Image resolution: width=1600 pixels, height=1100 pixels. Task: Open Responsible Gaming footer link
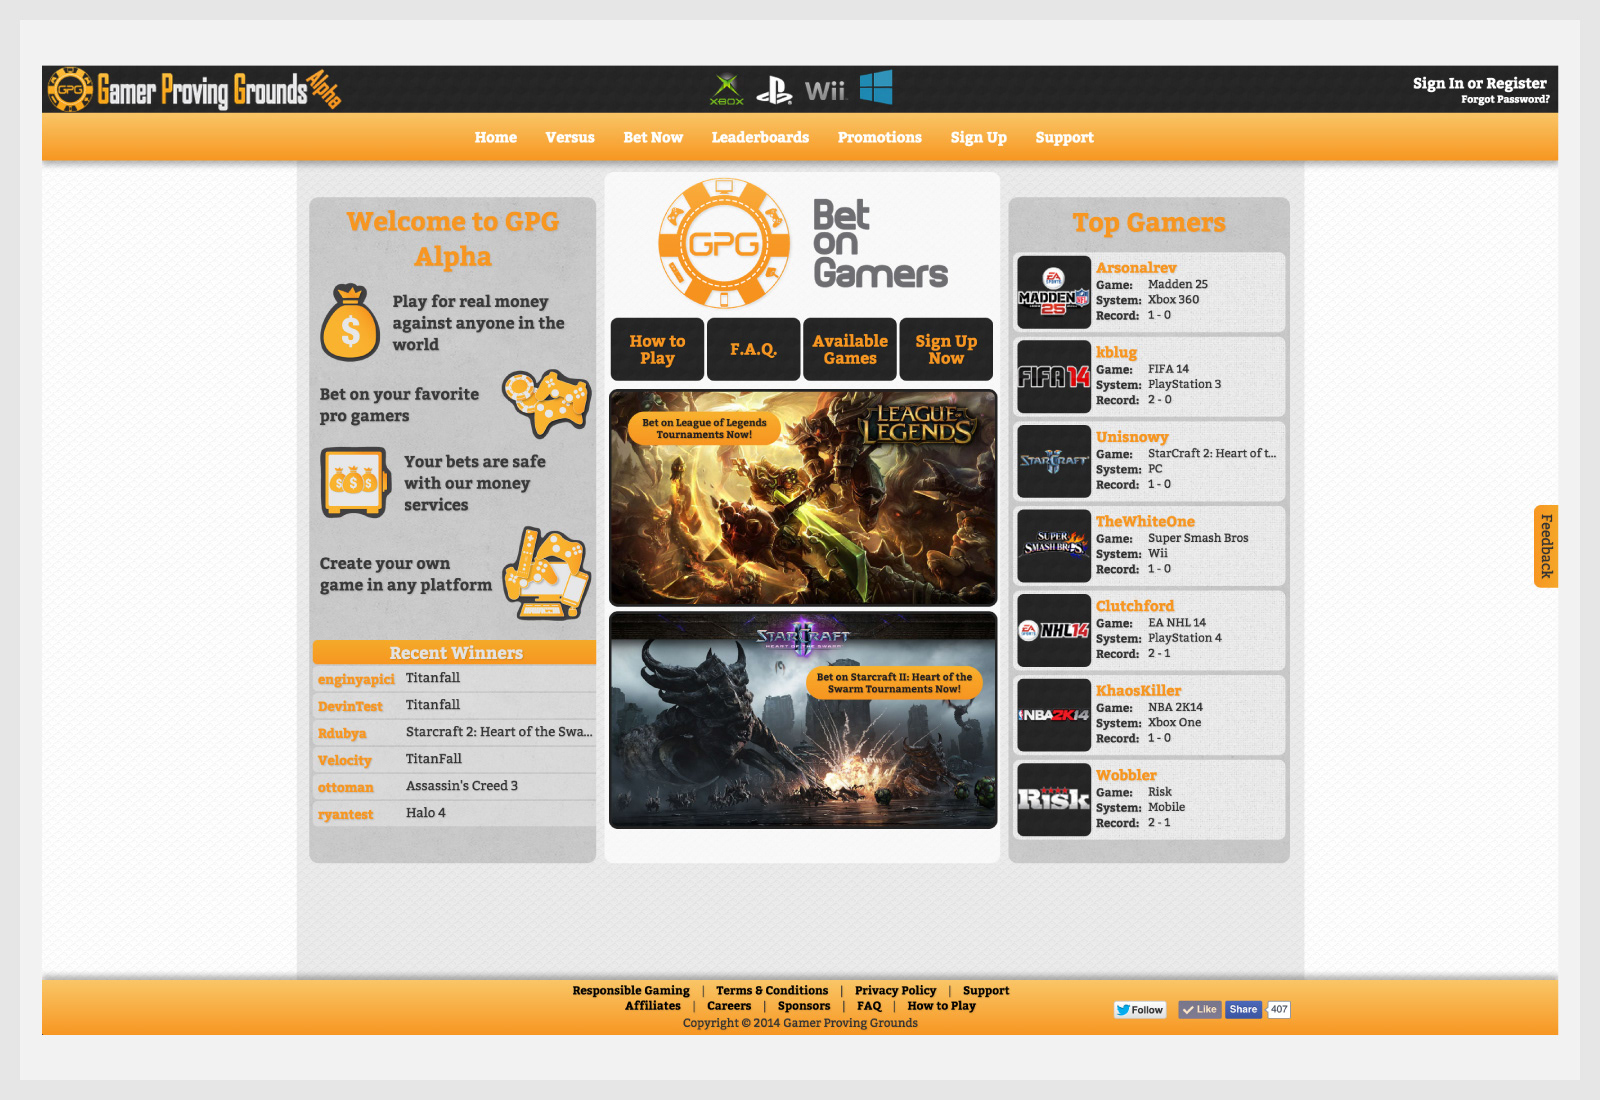pyautogui.click(x=631, y=991)
